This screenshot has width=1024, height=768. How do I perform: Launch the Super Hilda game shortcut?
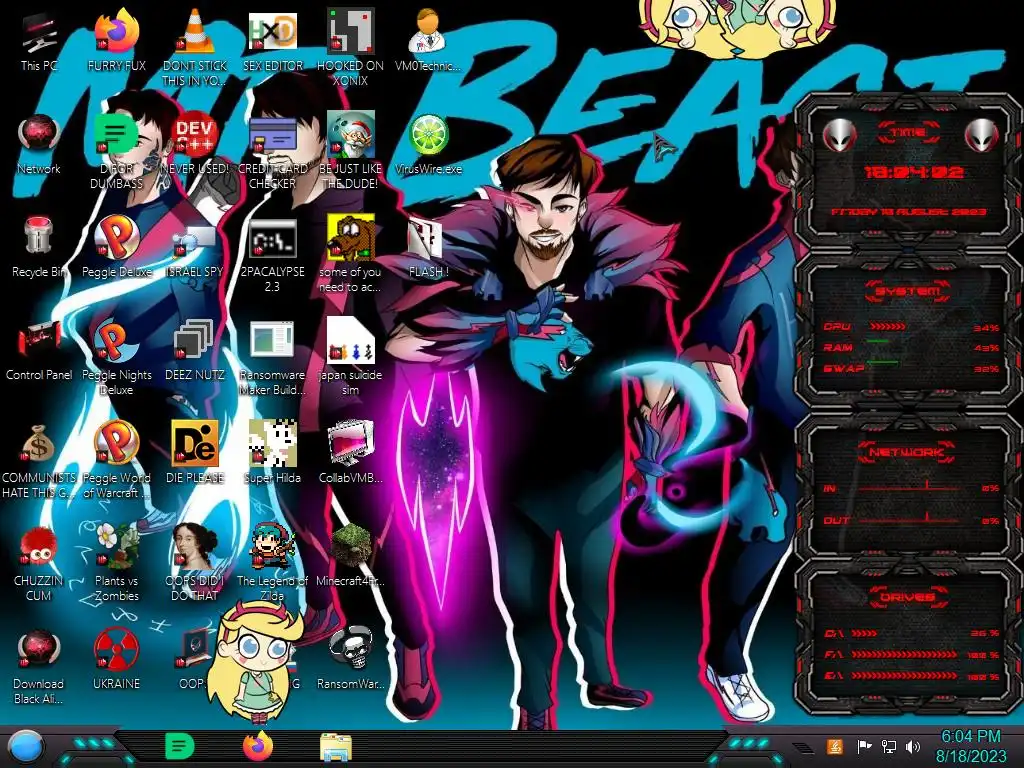(272, 454)
